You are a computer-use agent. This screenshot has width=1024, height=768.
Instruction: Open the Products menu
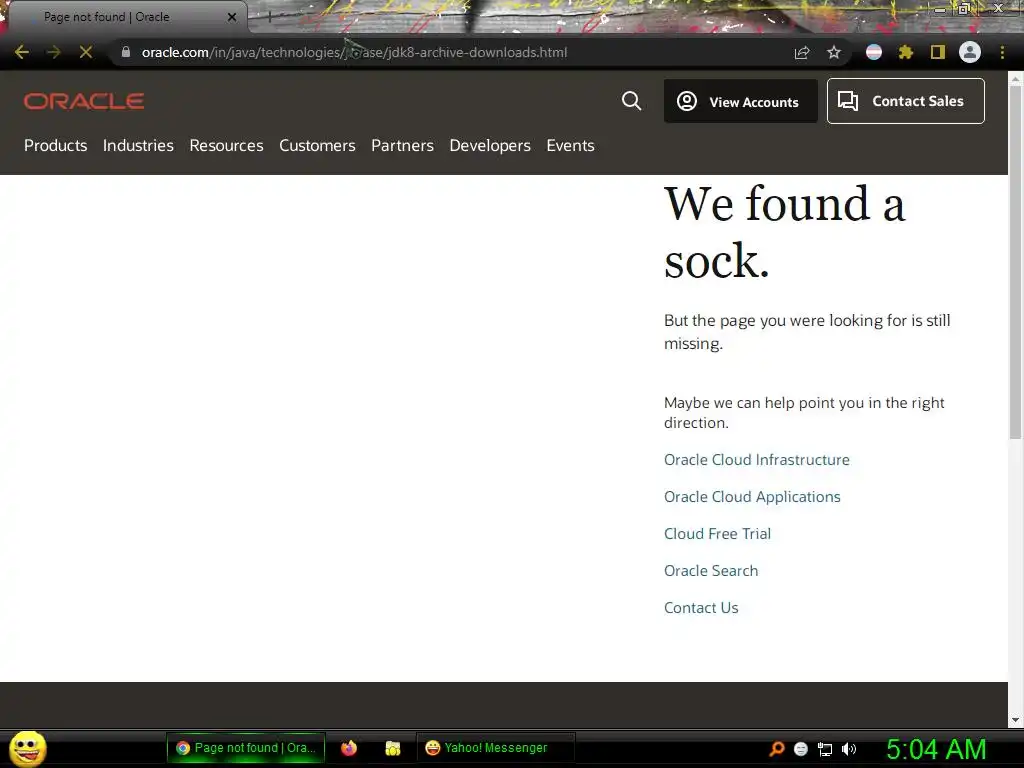point(56,146)
